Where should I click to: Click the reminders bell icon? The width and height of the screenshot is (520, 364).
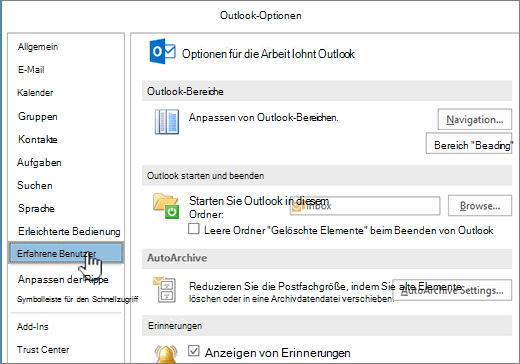(166, 354)
